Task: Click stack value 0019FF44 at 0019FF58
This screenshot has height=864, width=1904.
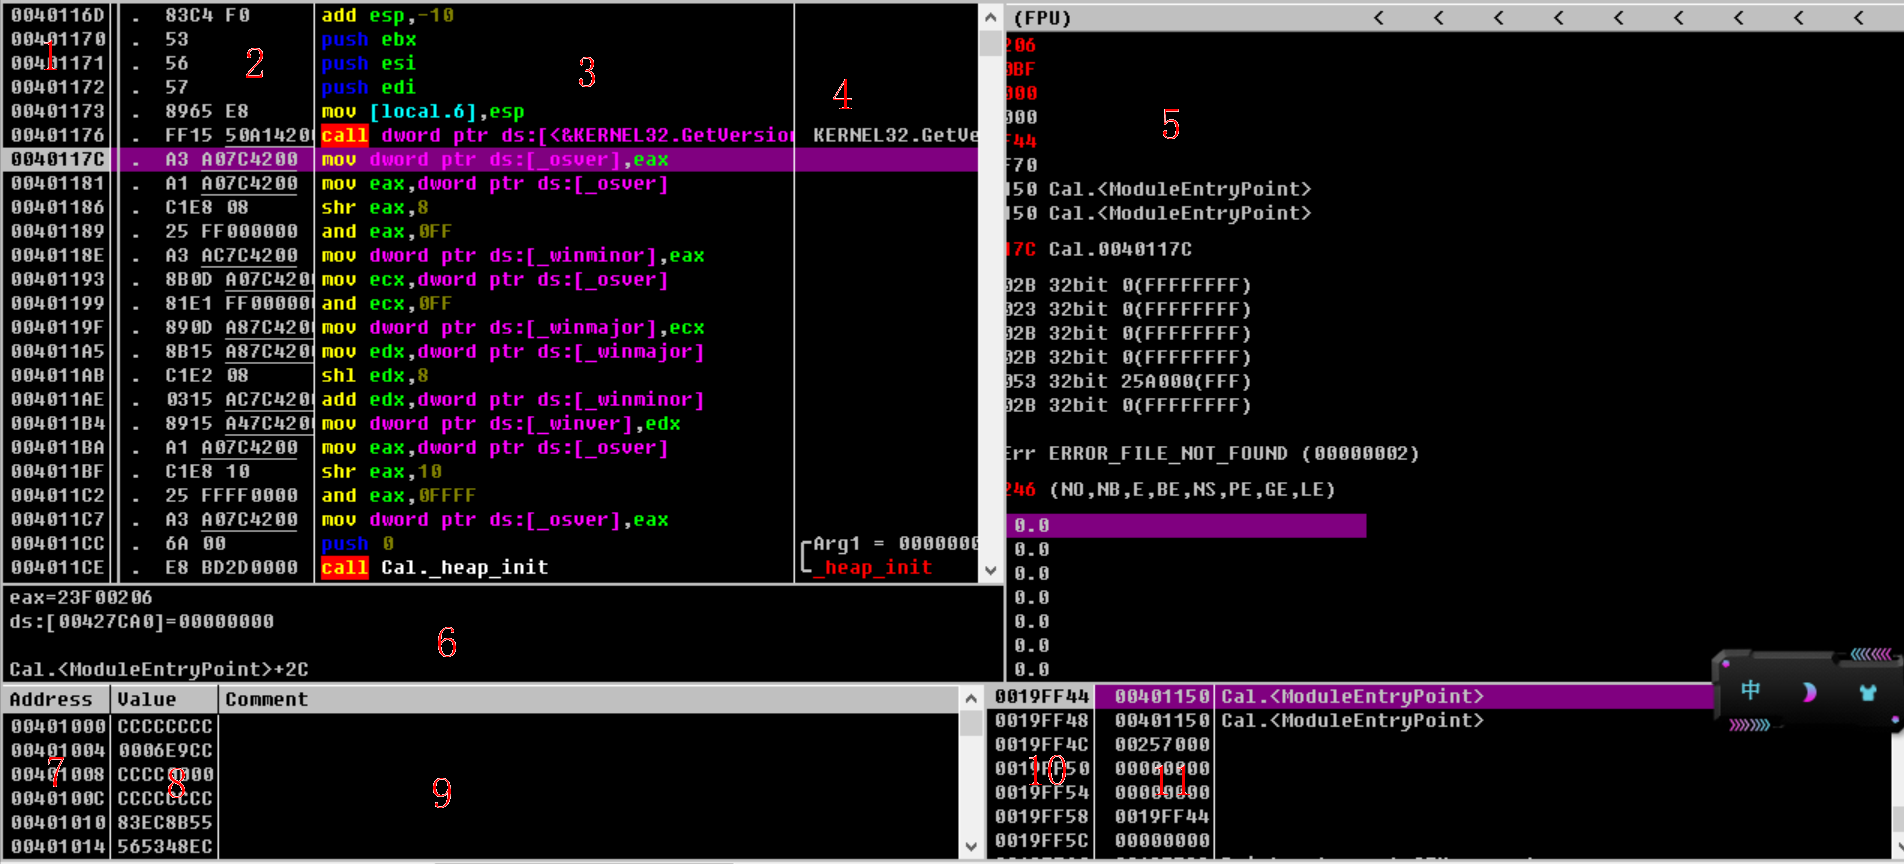Action: (1162, 817)
